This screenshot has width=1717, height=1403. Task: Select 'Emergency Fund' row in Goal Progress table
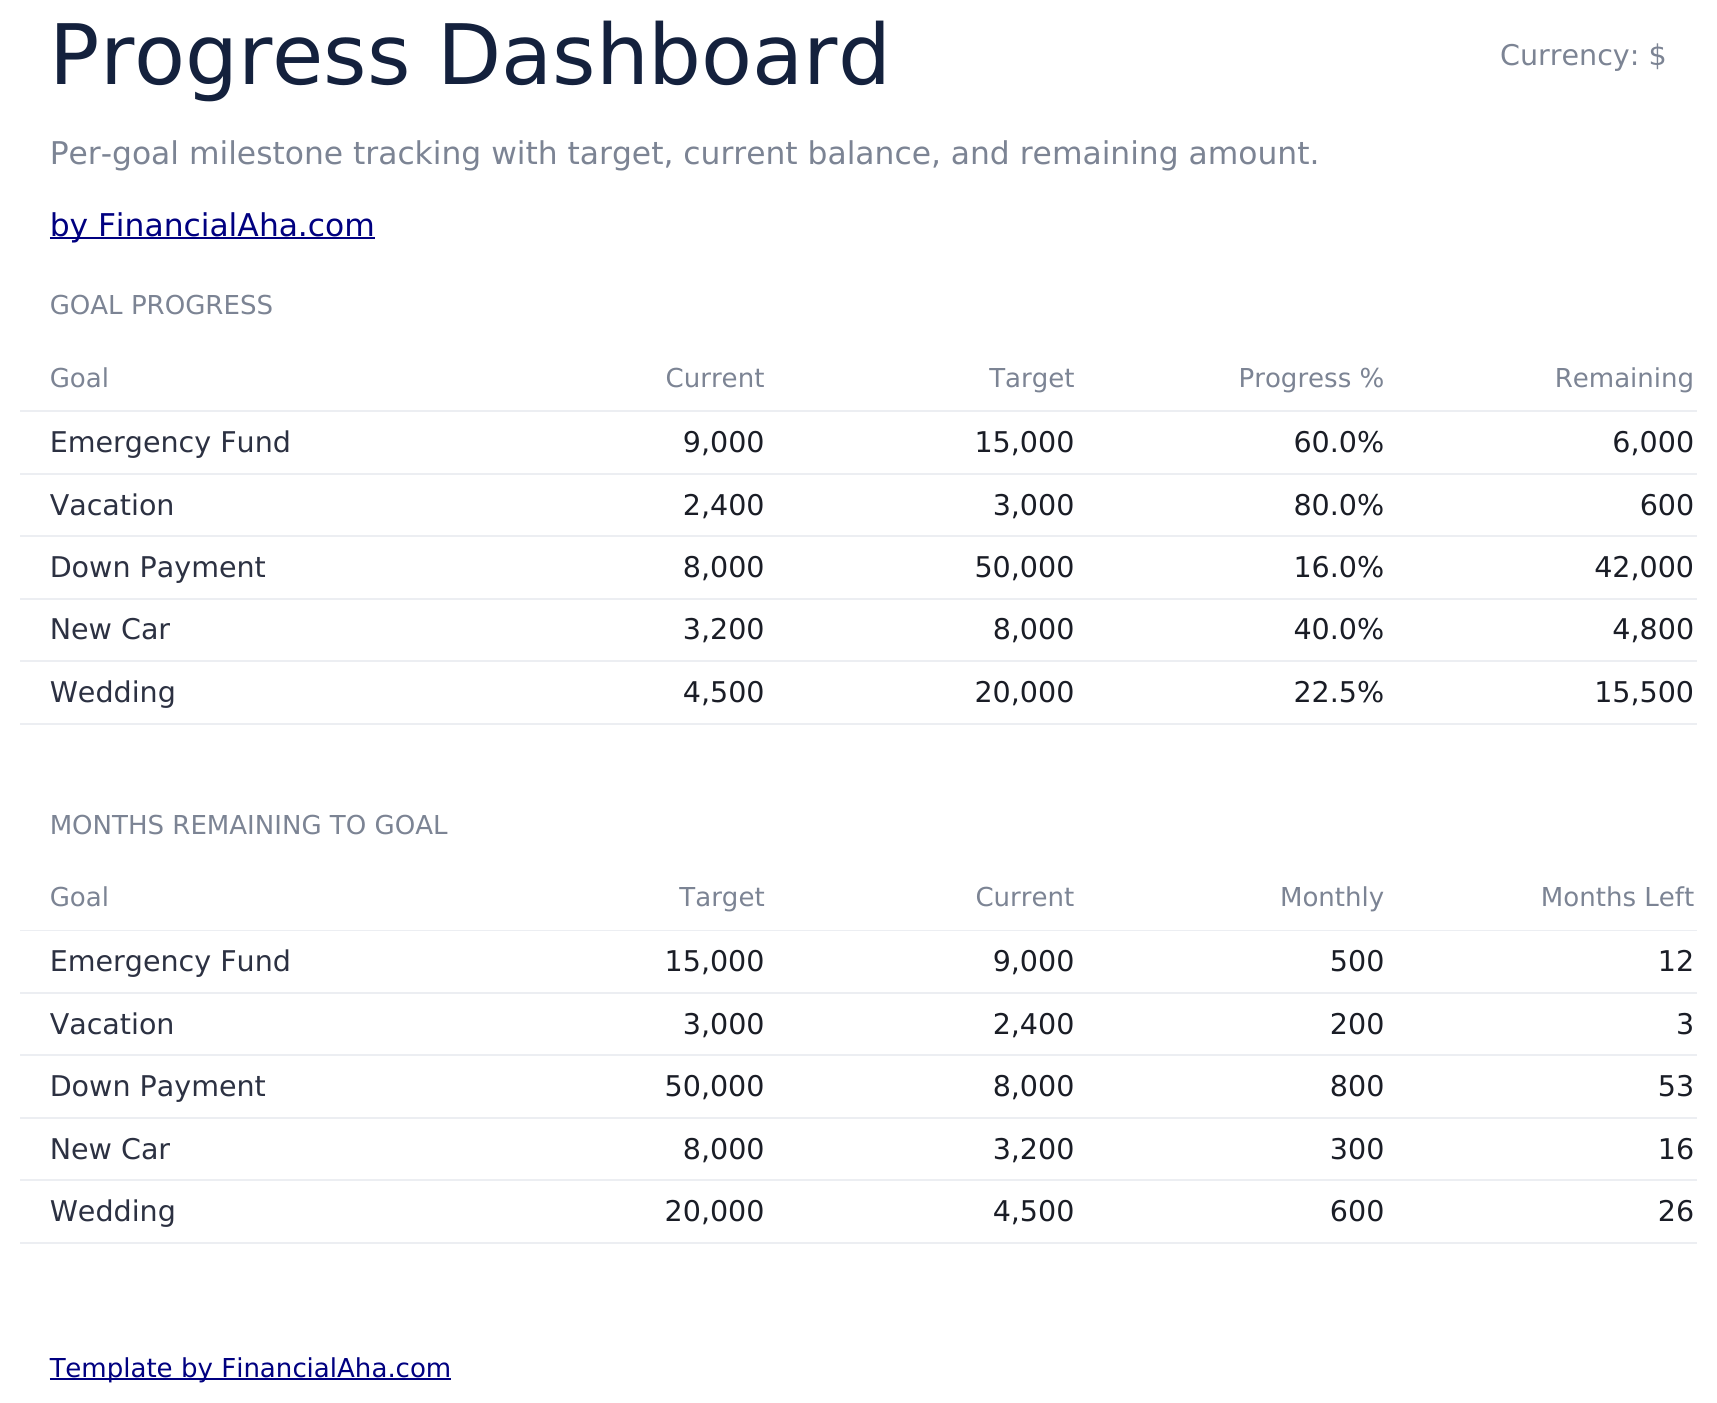point(858,442)
